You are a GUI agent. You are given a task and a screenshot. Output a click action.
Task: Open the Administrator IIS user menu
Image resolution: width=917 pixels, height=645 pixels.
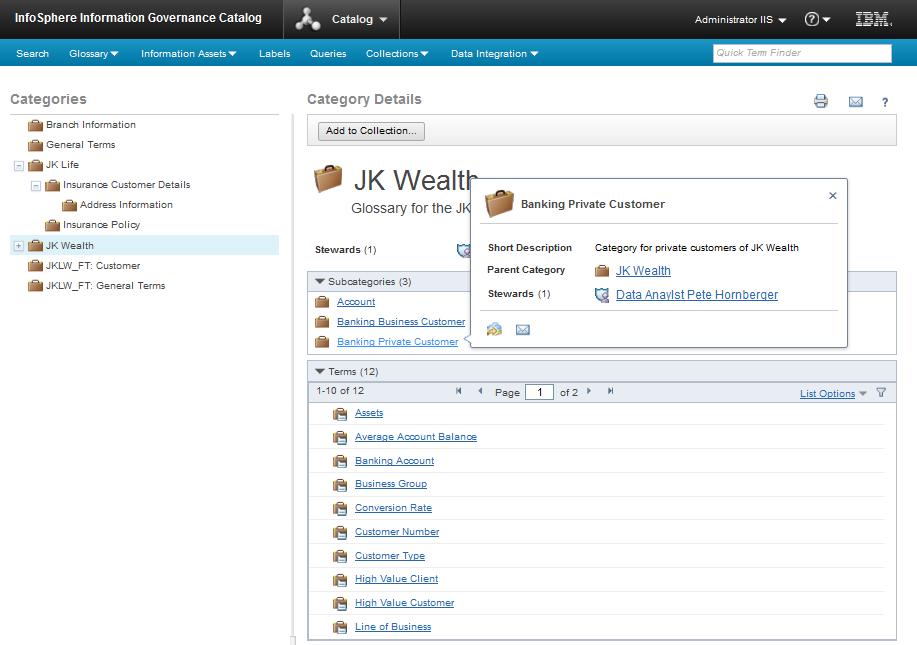click(x=740, y=19)
